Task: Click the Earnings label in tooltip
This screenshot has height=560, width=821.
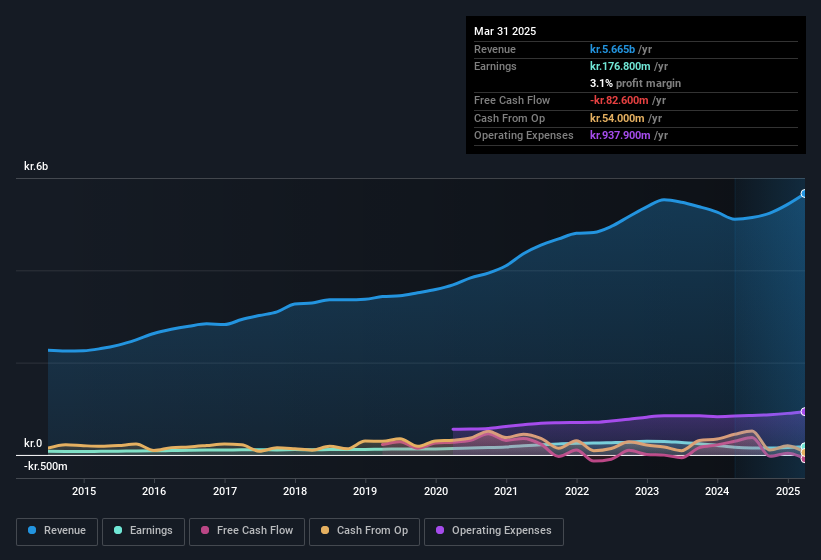Action: [495, 66]
